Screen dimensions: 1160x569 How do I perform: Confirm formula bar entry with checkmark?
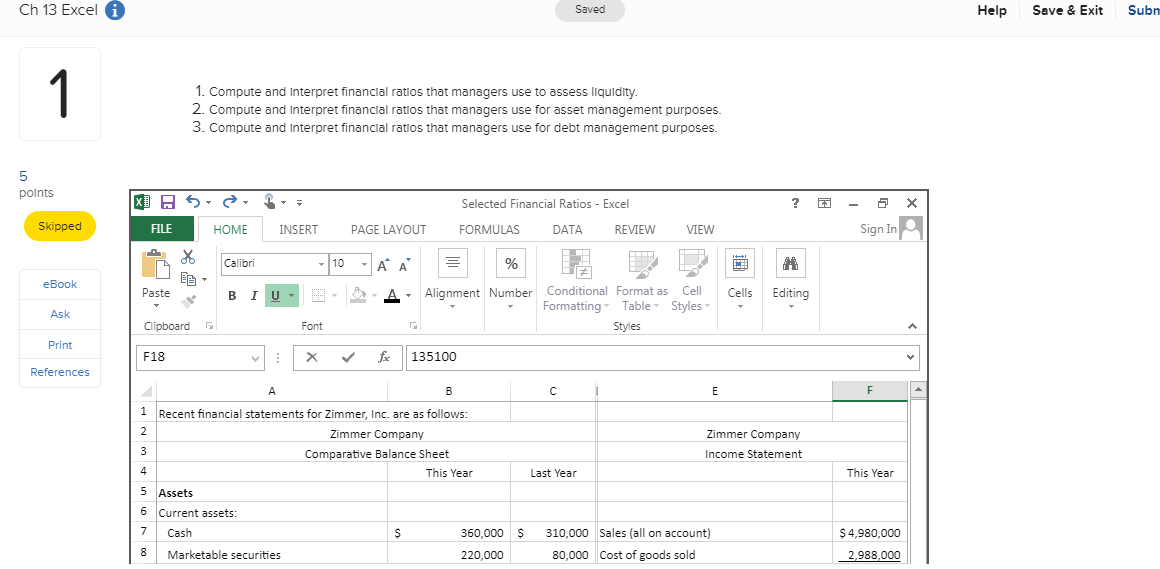coord(348,357)
